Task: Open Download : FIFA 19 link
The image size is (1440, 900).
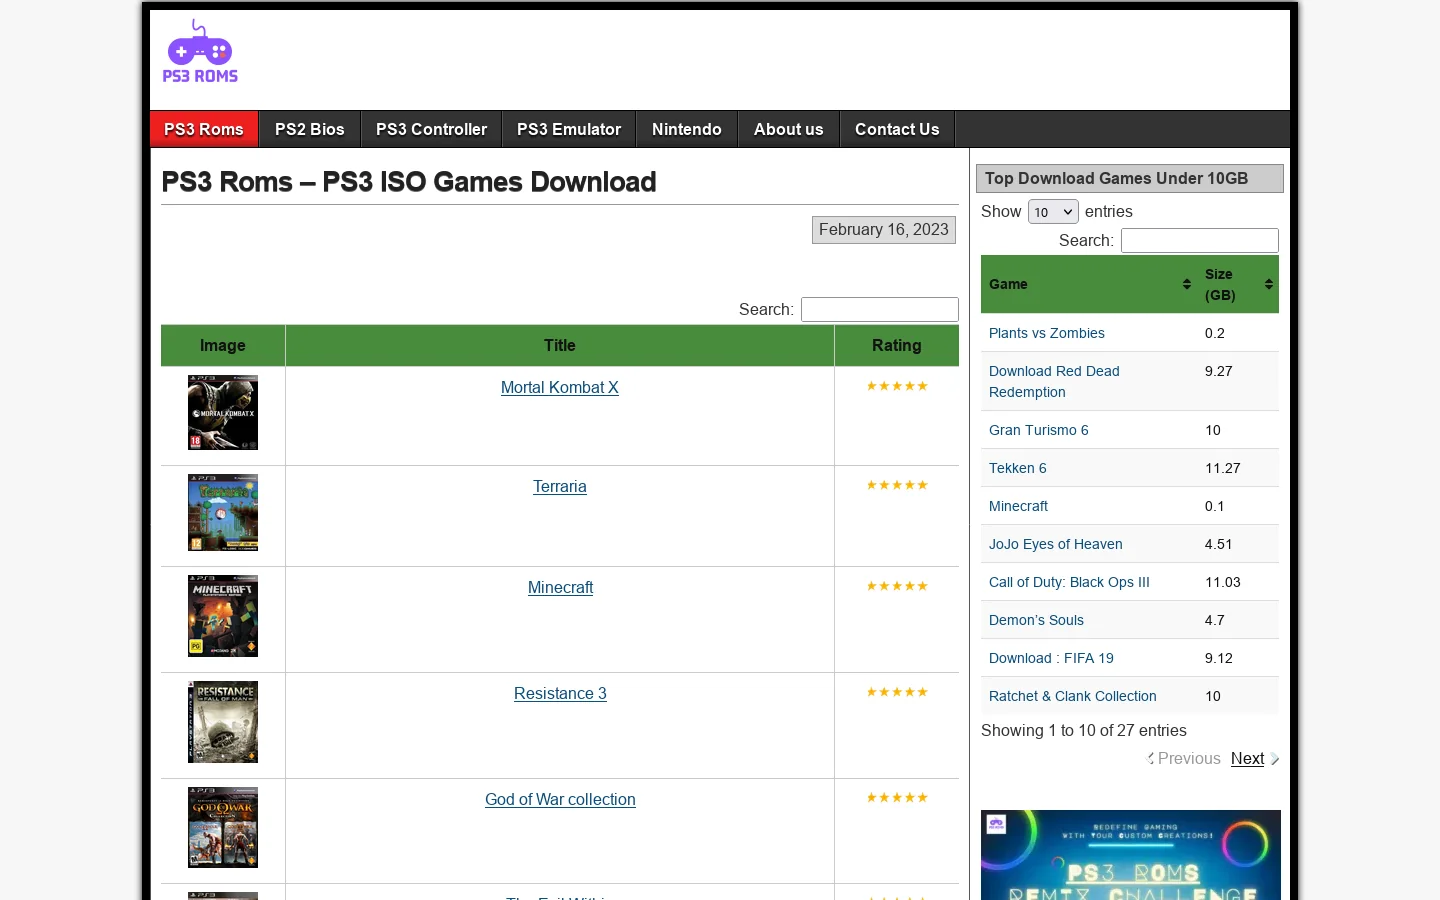Action: point(1051,658)
